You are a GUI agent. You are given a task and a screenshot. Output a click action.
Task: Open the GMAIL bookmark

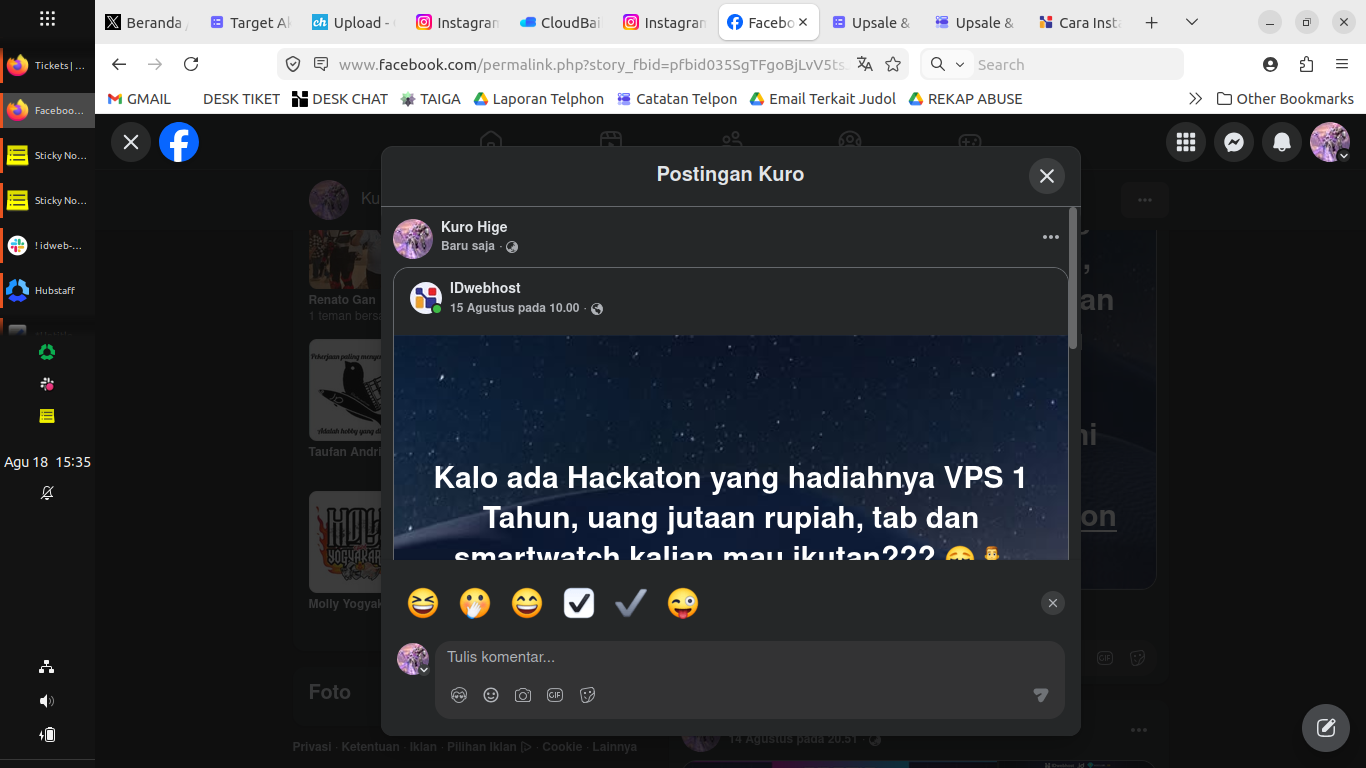click(x=139, y=99)
